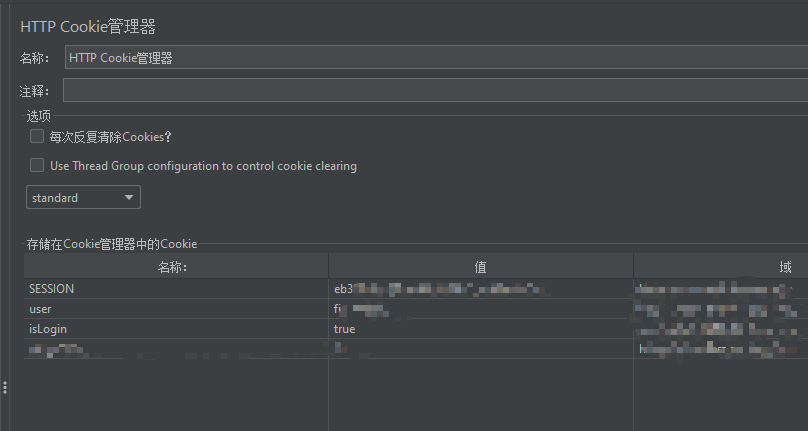Select the SESSION cookie row
The height and width of the screenshot is (431, 808).
416,289
